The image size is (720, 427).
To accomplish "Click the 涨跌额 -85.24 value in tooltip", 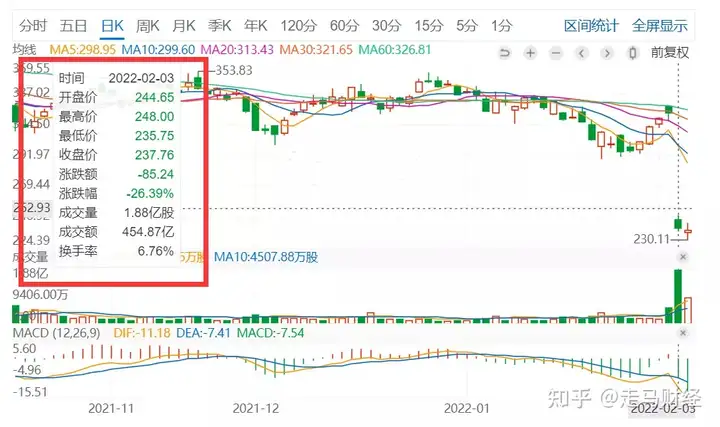I will coord(156,174).
